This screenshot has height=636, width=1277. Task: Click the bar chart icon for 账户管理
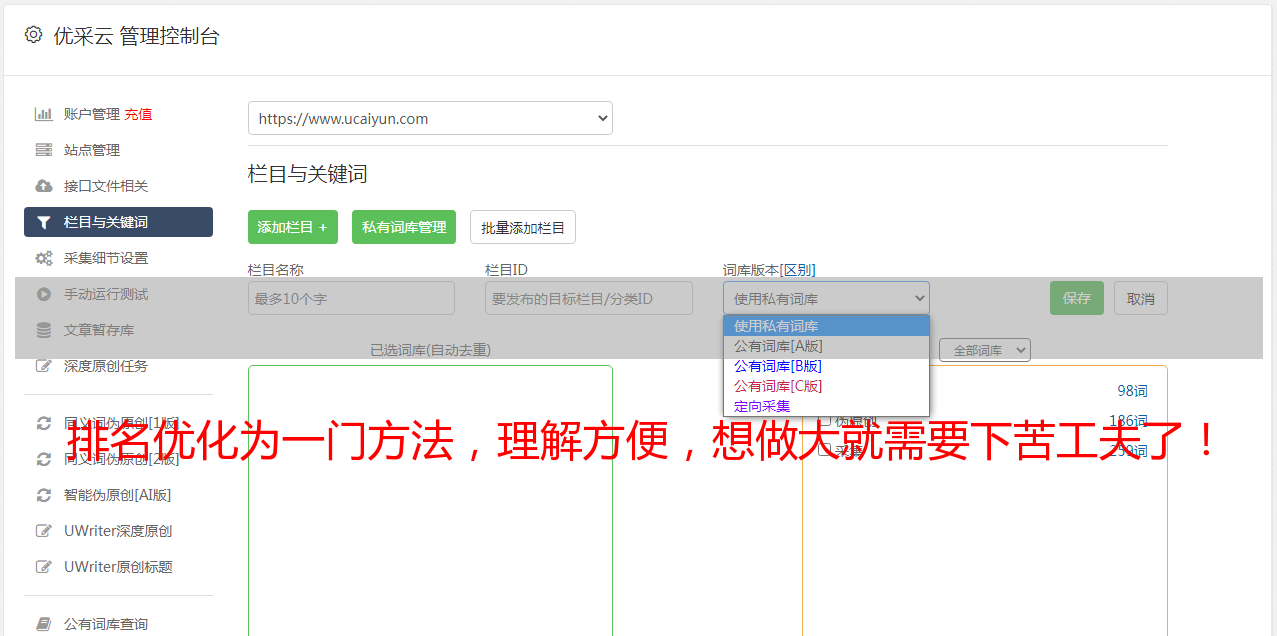click(x=44, y=114)
